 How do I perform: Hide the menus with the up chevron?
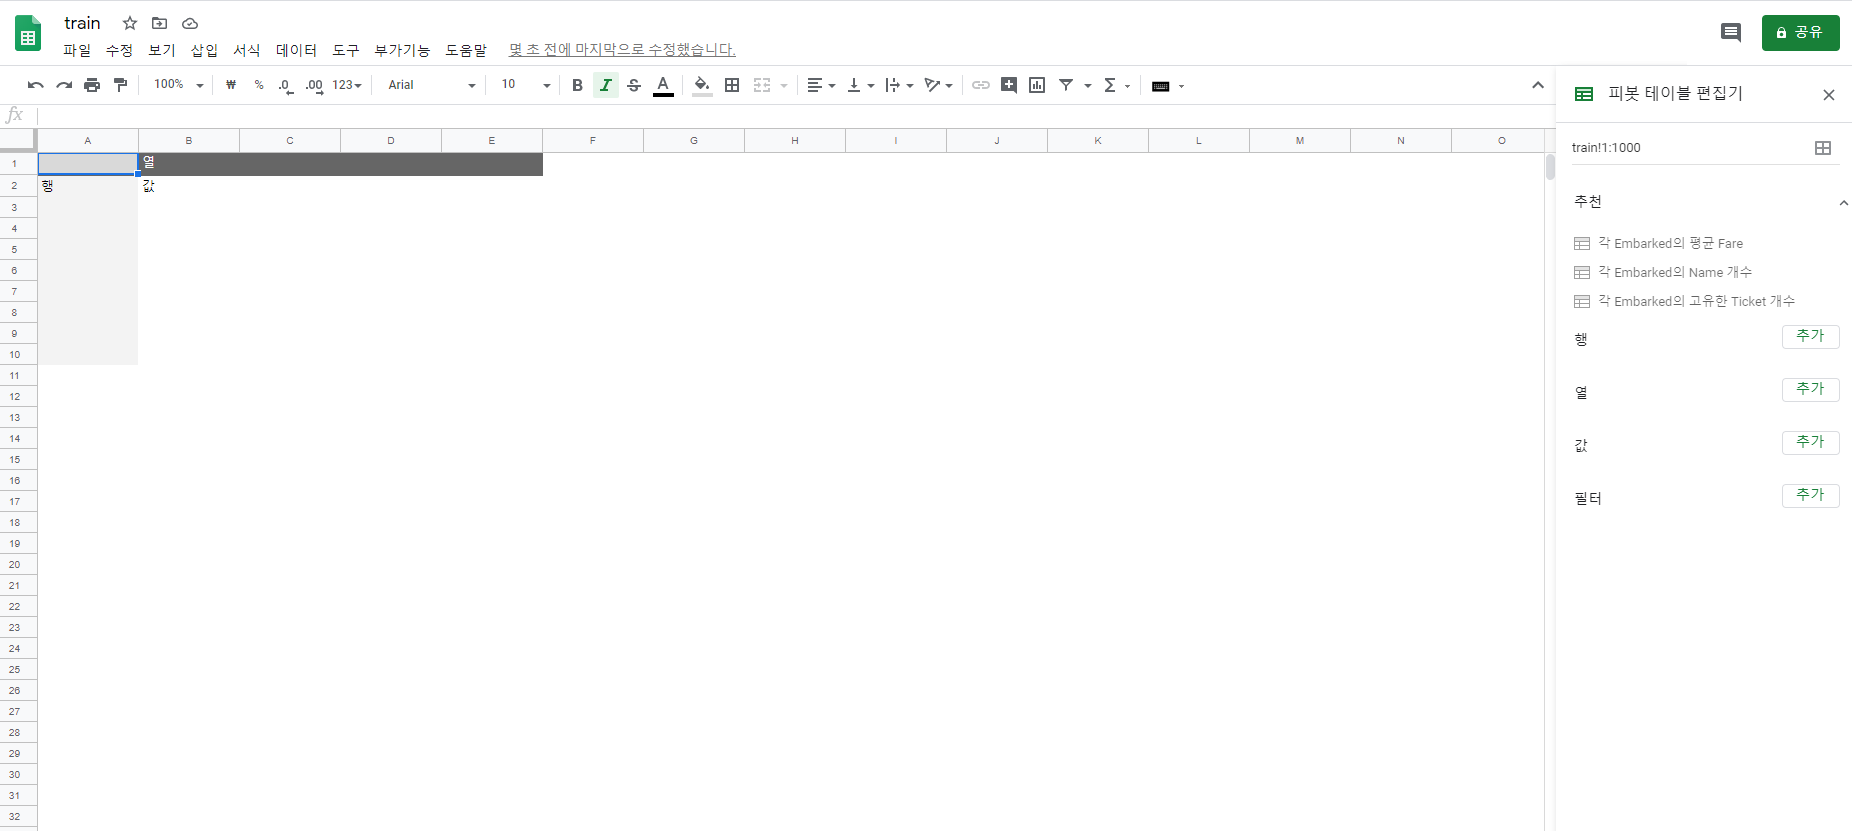[1538, 85]
